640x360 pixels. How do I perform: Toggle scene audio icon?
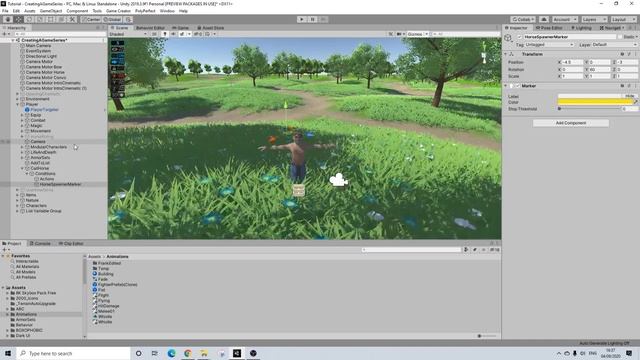pos(173,34)
